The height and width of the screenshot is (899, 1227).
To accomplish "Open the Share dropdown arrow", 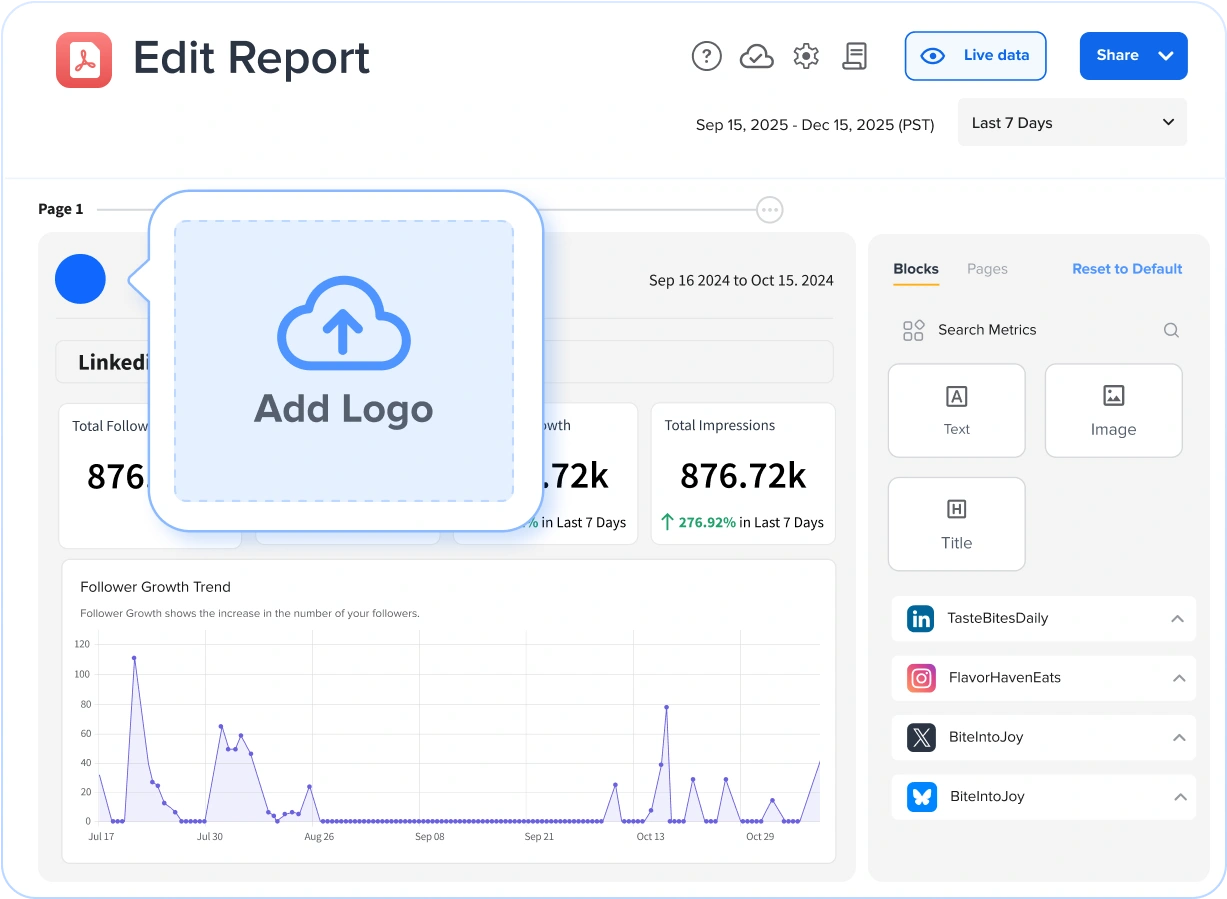I will [1165, 56].
